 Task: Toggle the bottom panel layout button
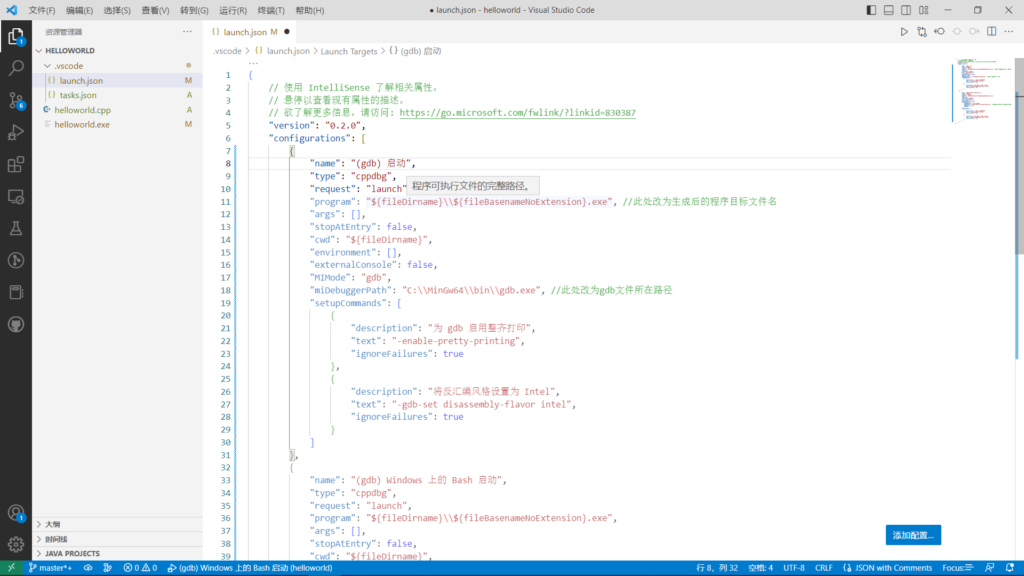(890, 10)
